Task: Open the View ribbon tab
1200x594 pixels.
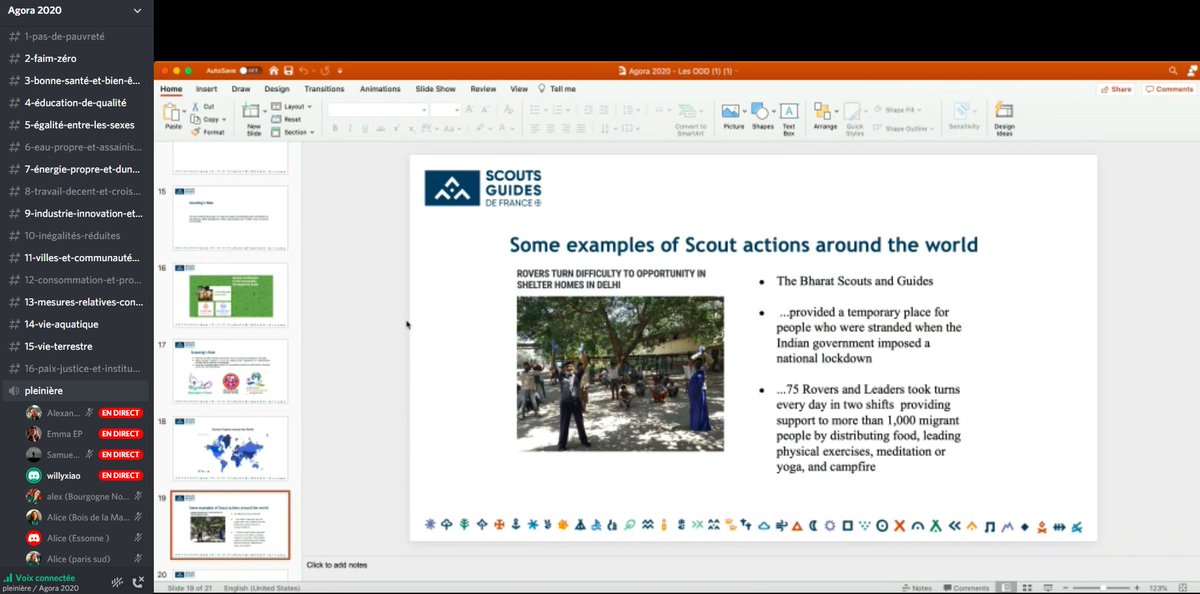Action: click(x=519, y=89)
